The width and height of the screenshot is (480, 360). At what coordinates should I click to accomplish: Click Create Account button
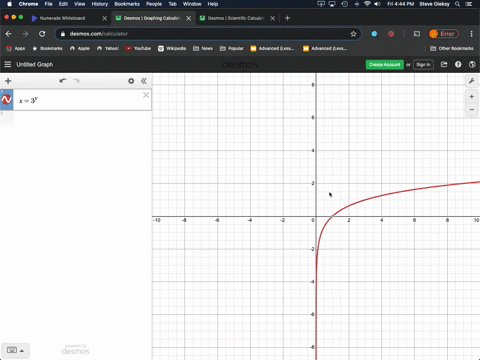[x=384, y=64]
